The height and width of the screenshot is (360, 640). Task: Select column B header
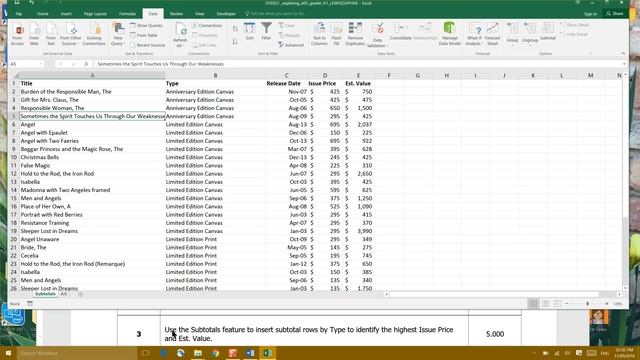pos(215,76)
